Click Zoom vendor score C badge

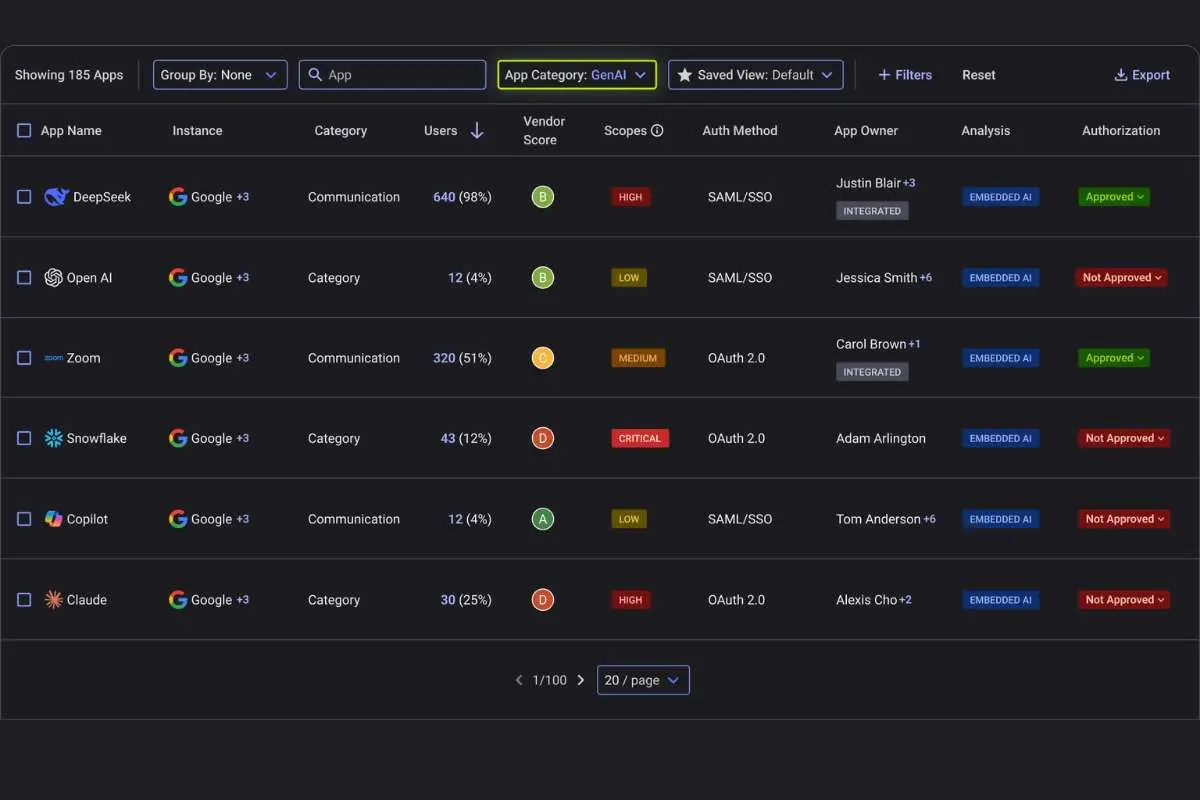pos(542,358)
